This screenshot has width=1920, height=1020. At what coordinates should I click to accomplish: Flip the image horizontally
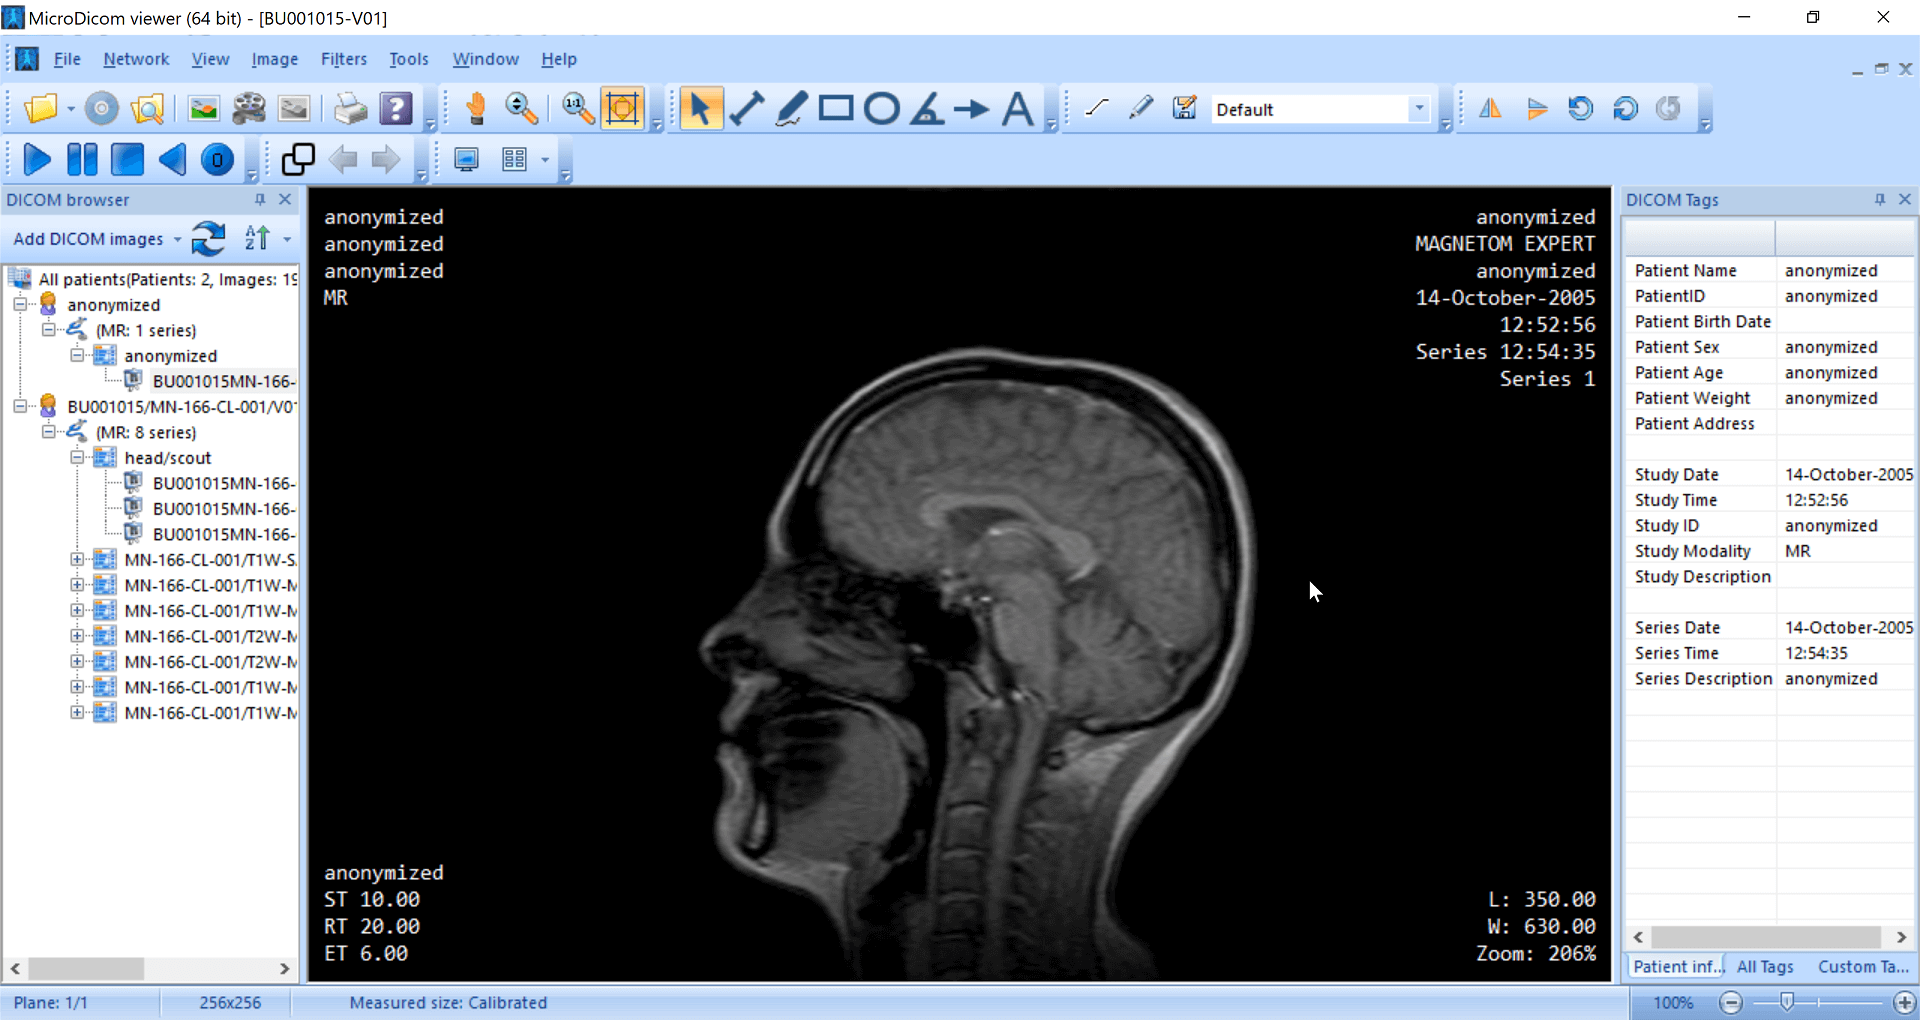[x=1489, y=108]
